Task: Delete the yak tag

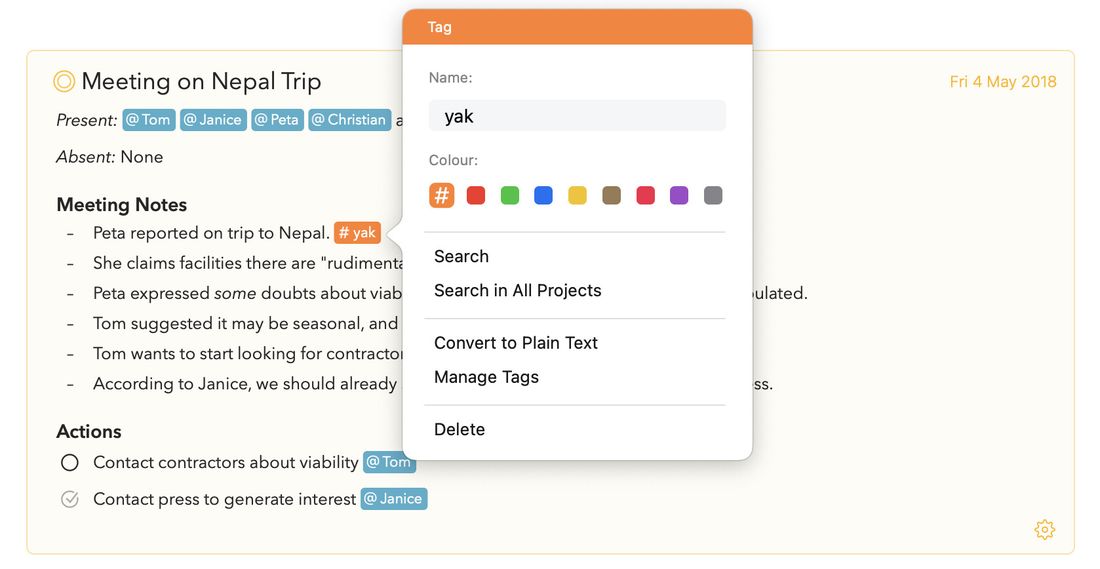Action: [x=460, y=429]
